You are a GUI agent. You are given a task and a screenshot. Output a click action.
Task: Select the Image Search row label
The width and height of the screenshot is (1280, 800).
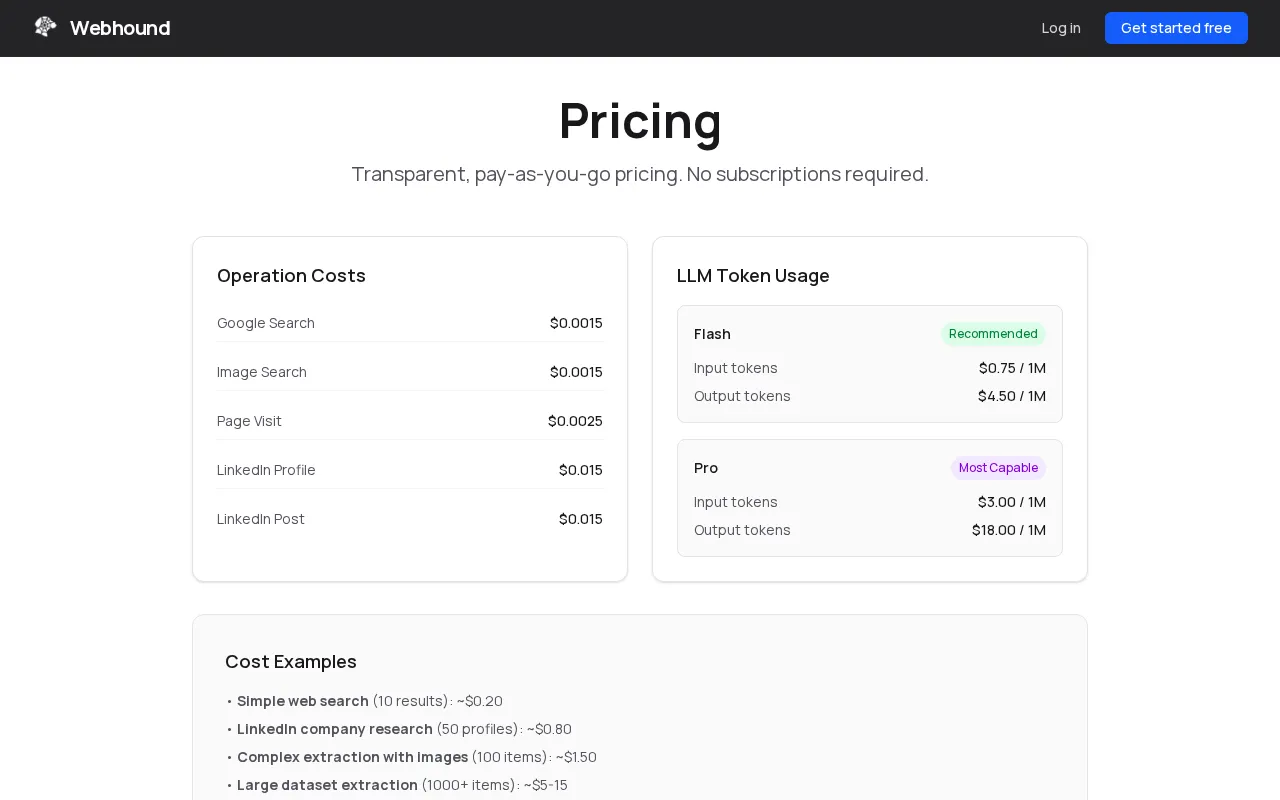click(x=262, y=372)
